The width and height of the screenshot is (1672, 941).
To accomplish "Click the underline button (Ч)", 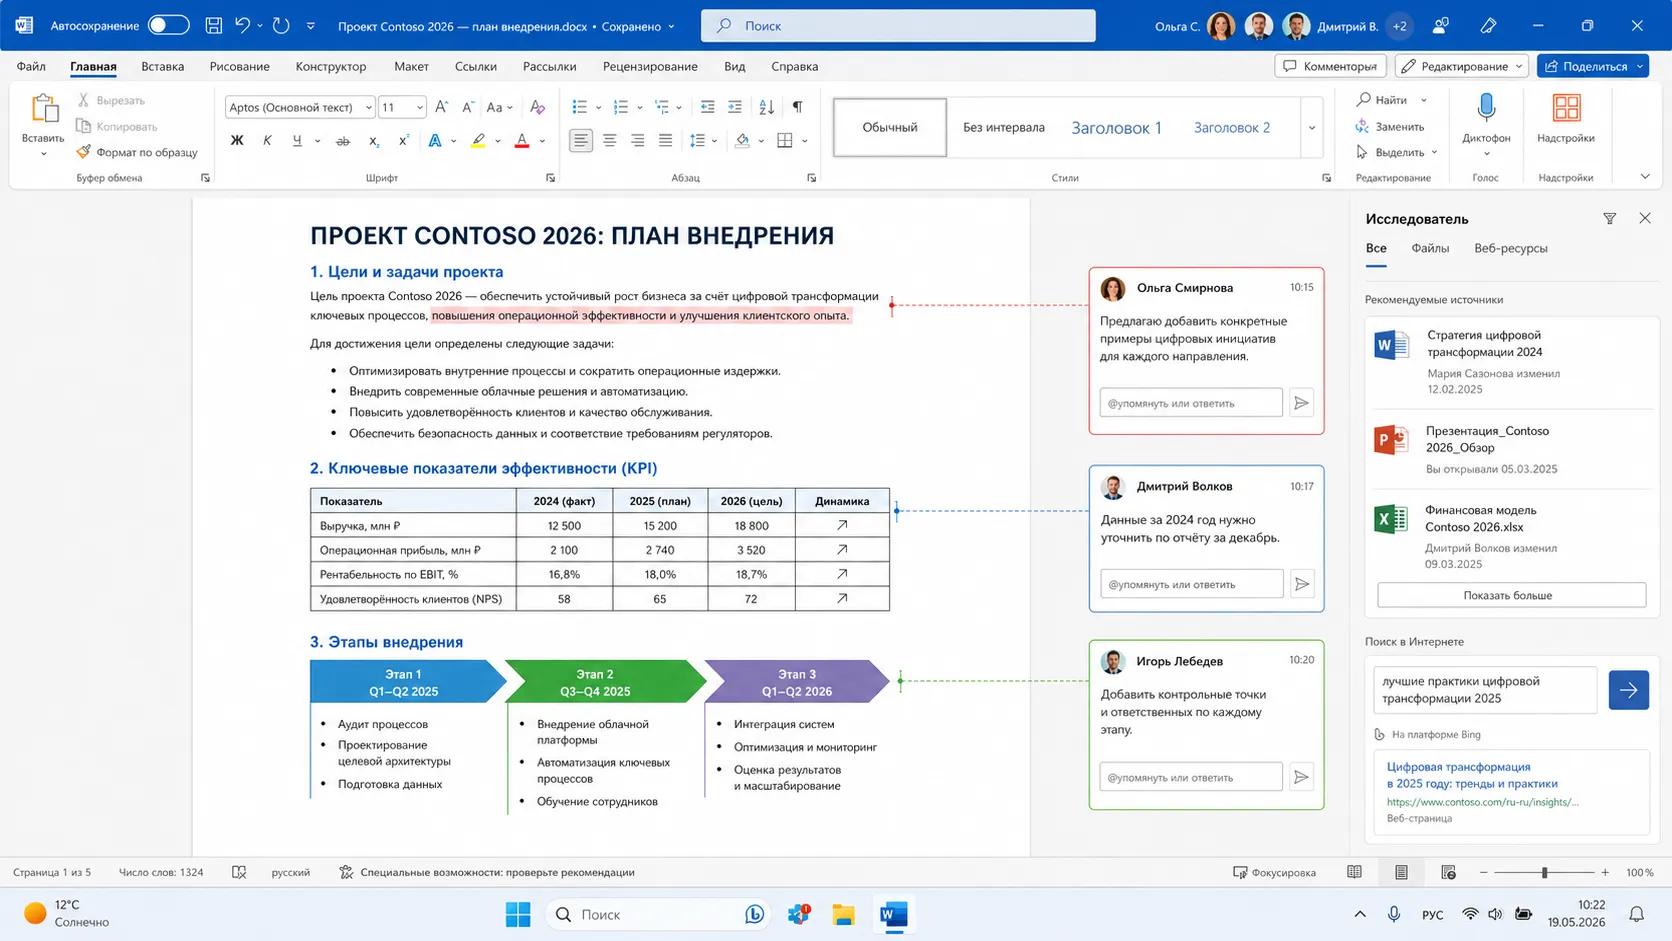I will (x=297, y=141).
